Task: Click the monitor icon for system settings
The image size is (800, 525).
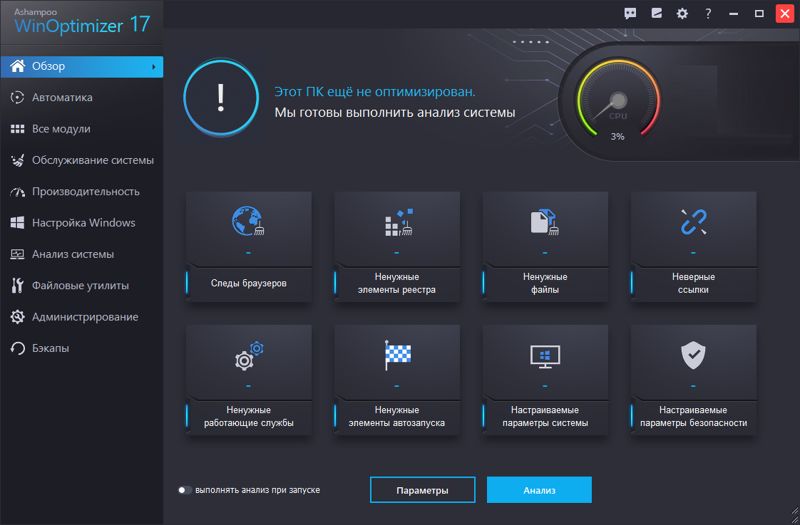Action: (545, 357)
